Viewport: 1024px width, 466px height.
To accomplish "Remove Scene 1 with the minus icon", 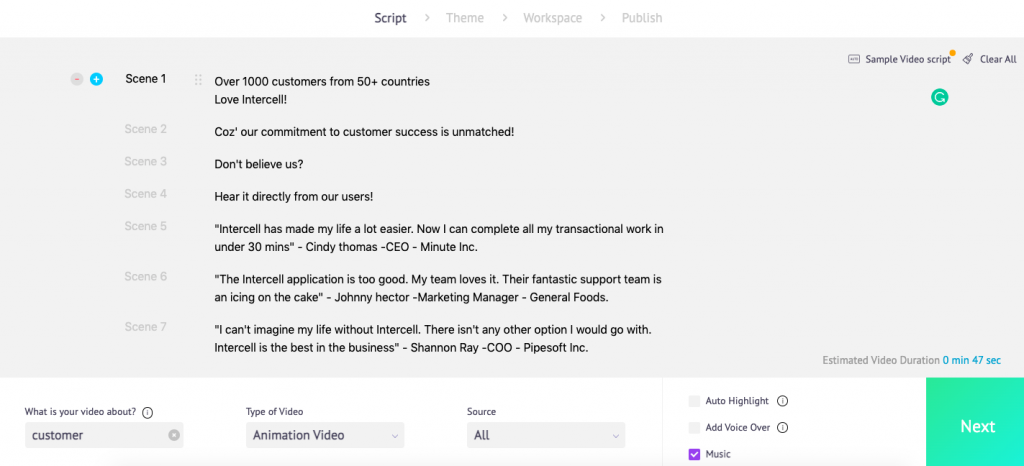I will pos(77,79).
